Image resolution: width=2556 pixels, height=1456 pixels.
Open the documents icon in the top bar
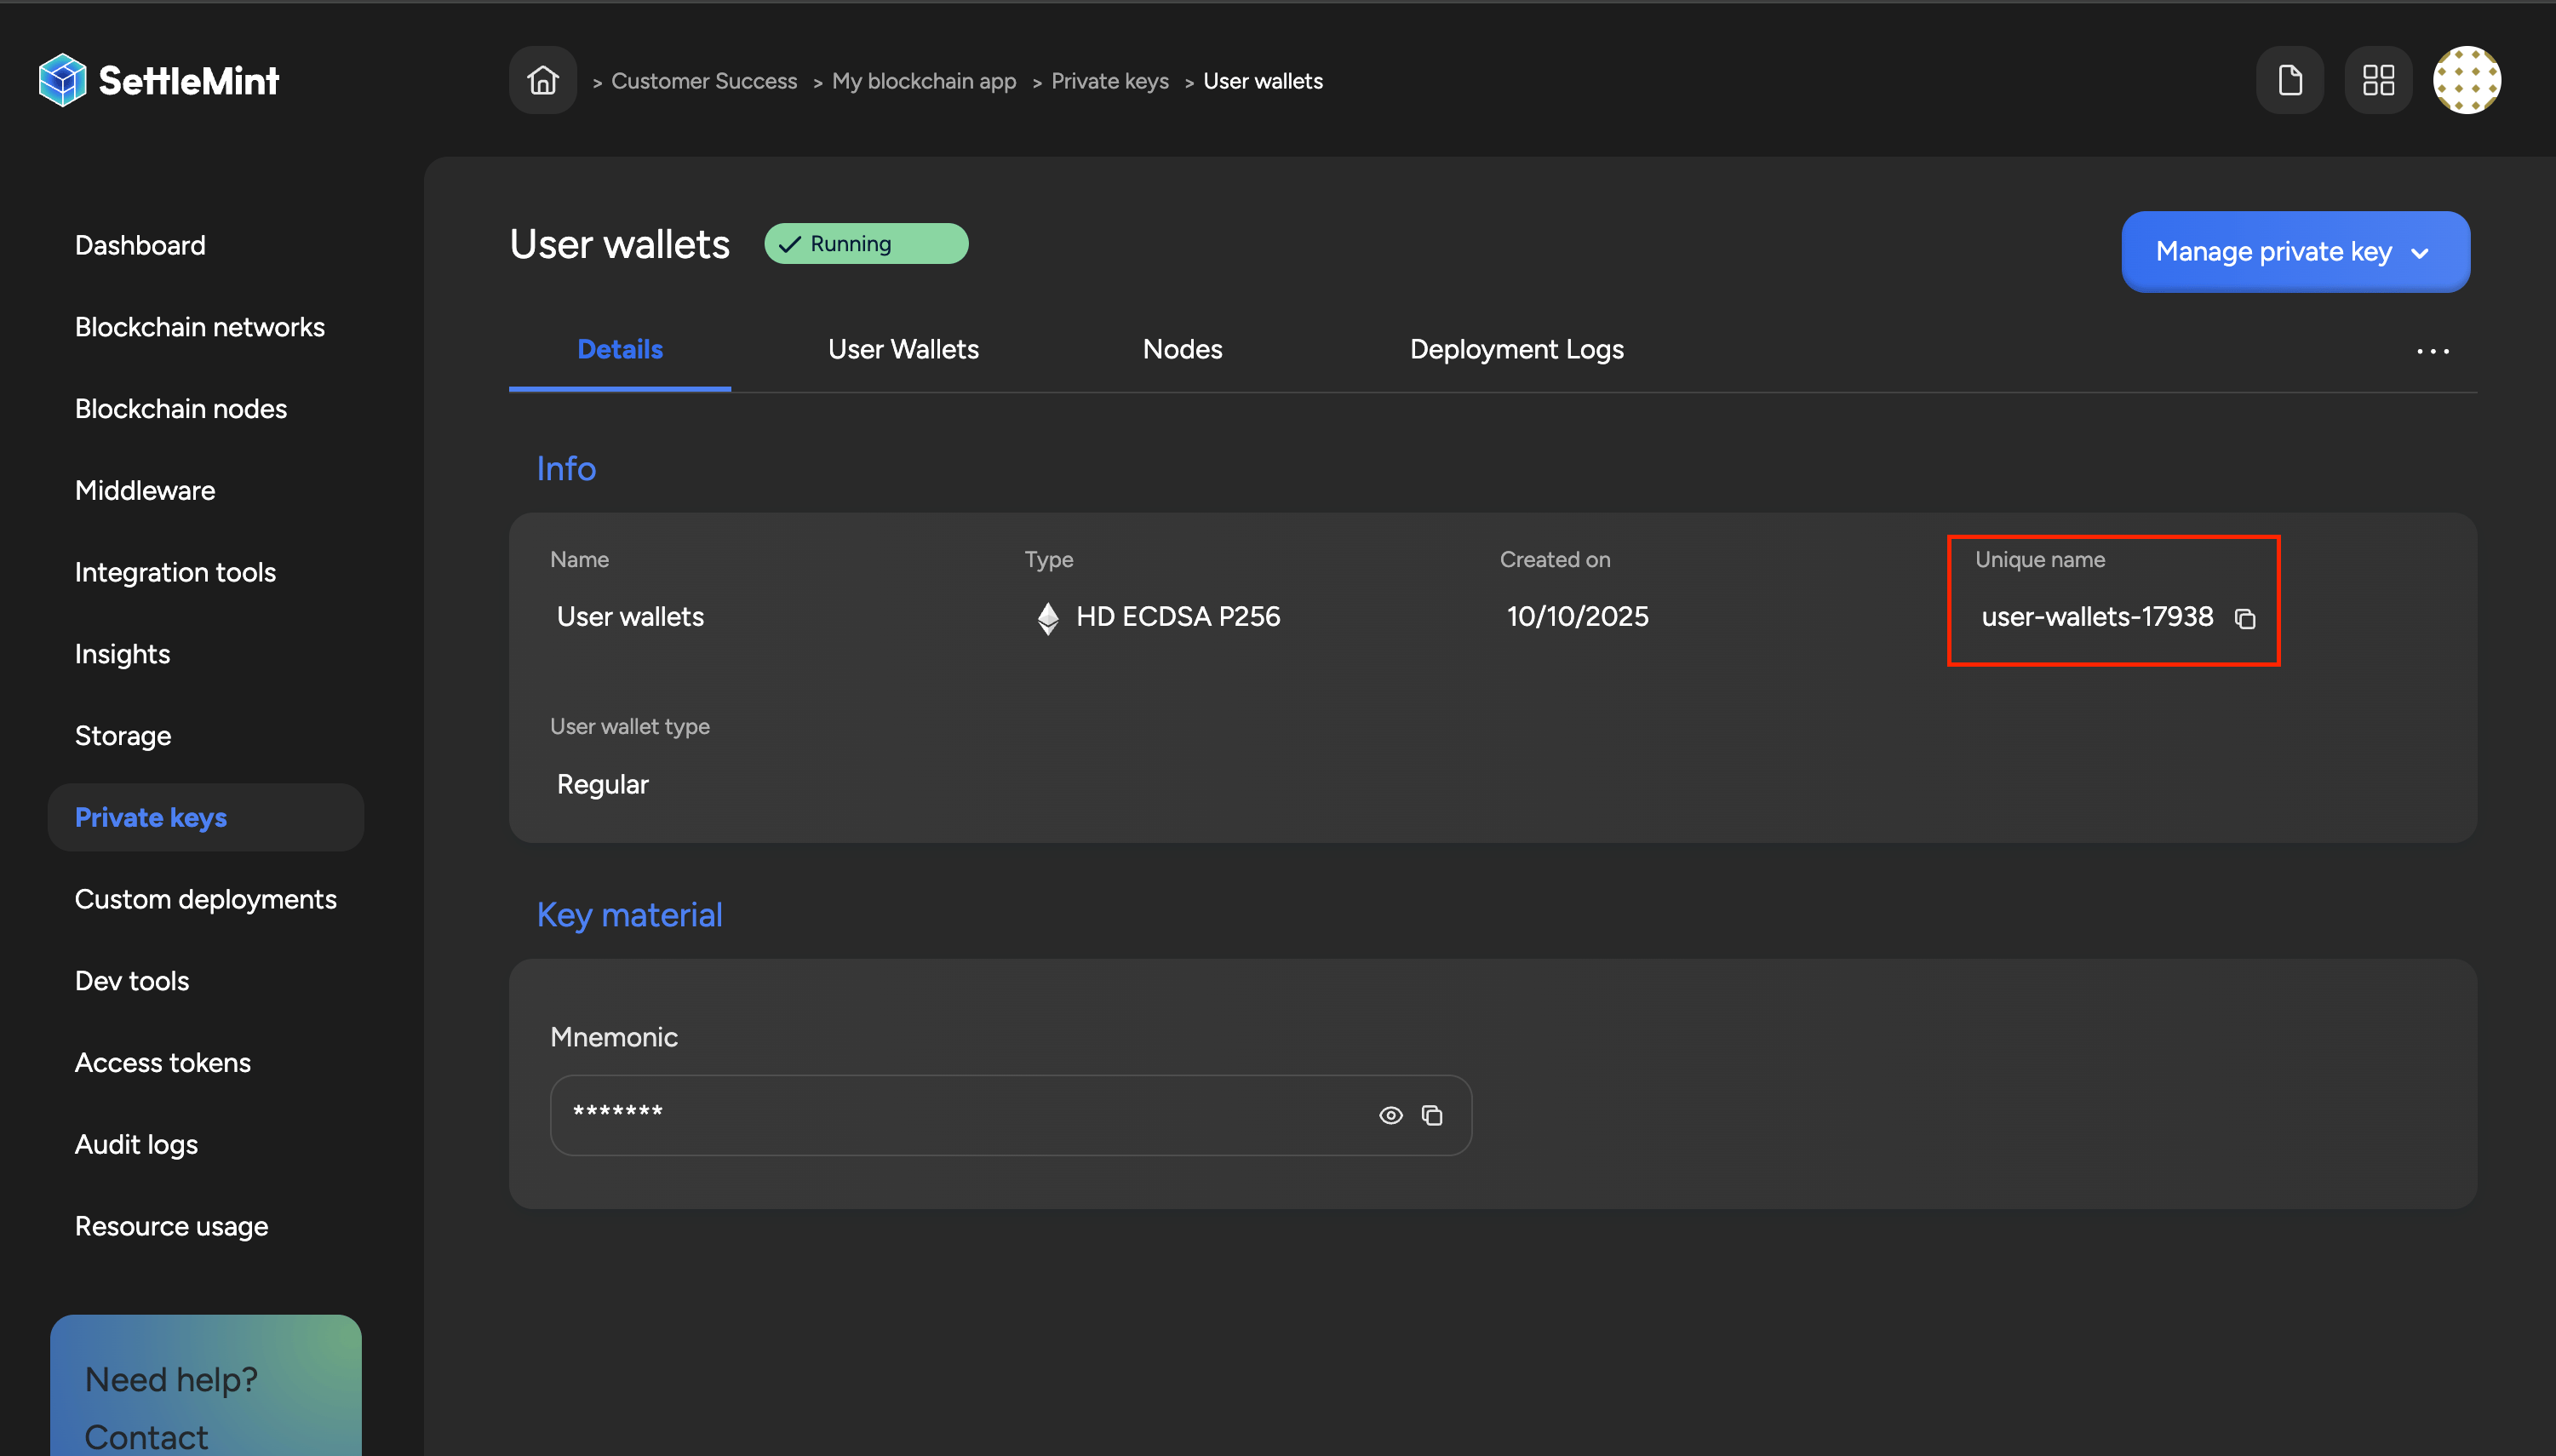pos(2289,79)
